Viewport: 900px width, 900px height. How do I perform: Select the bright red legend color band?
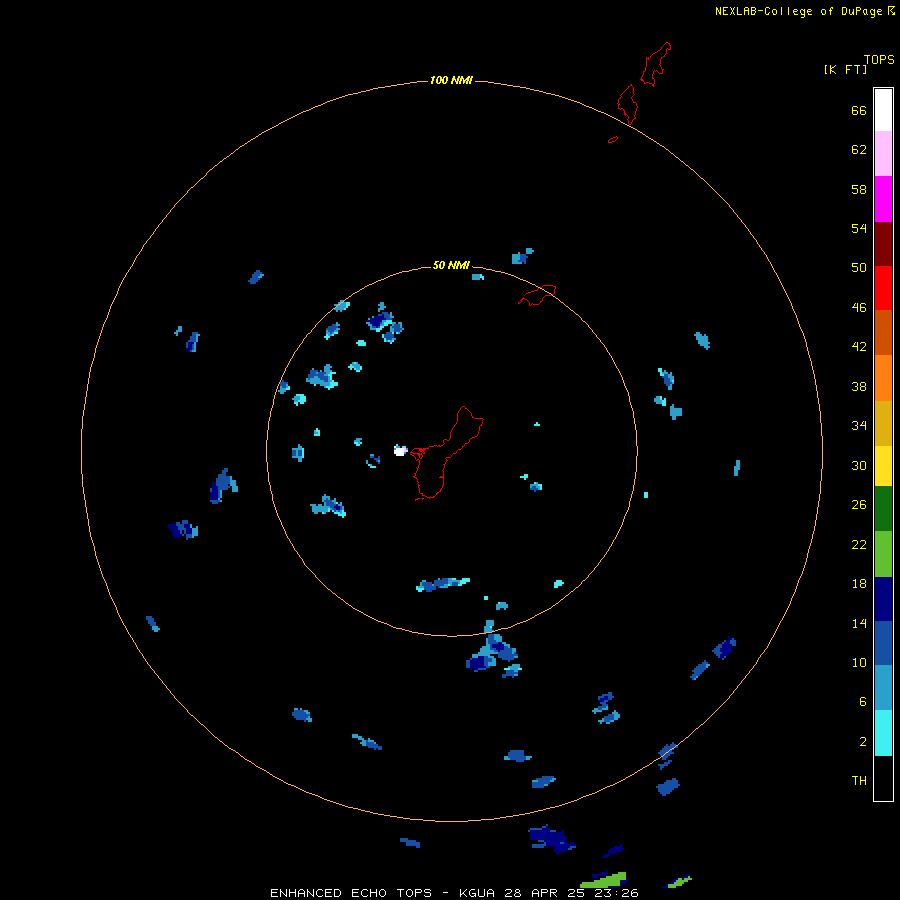point(883,288)
